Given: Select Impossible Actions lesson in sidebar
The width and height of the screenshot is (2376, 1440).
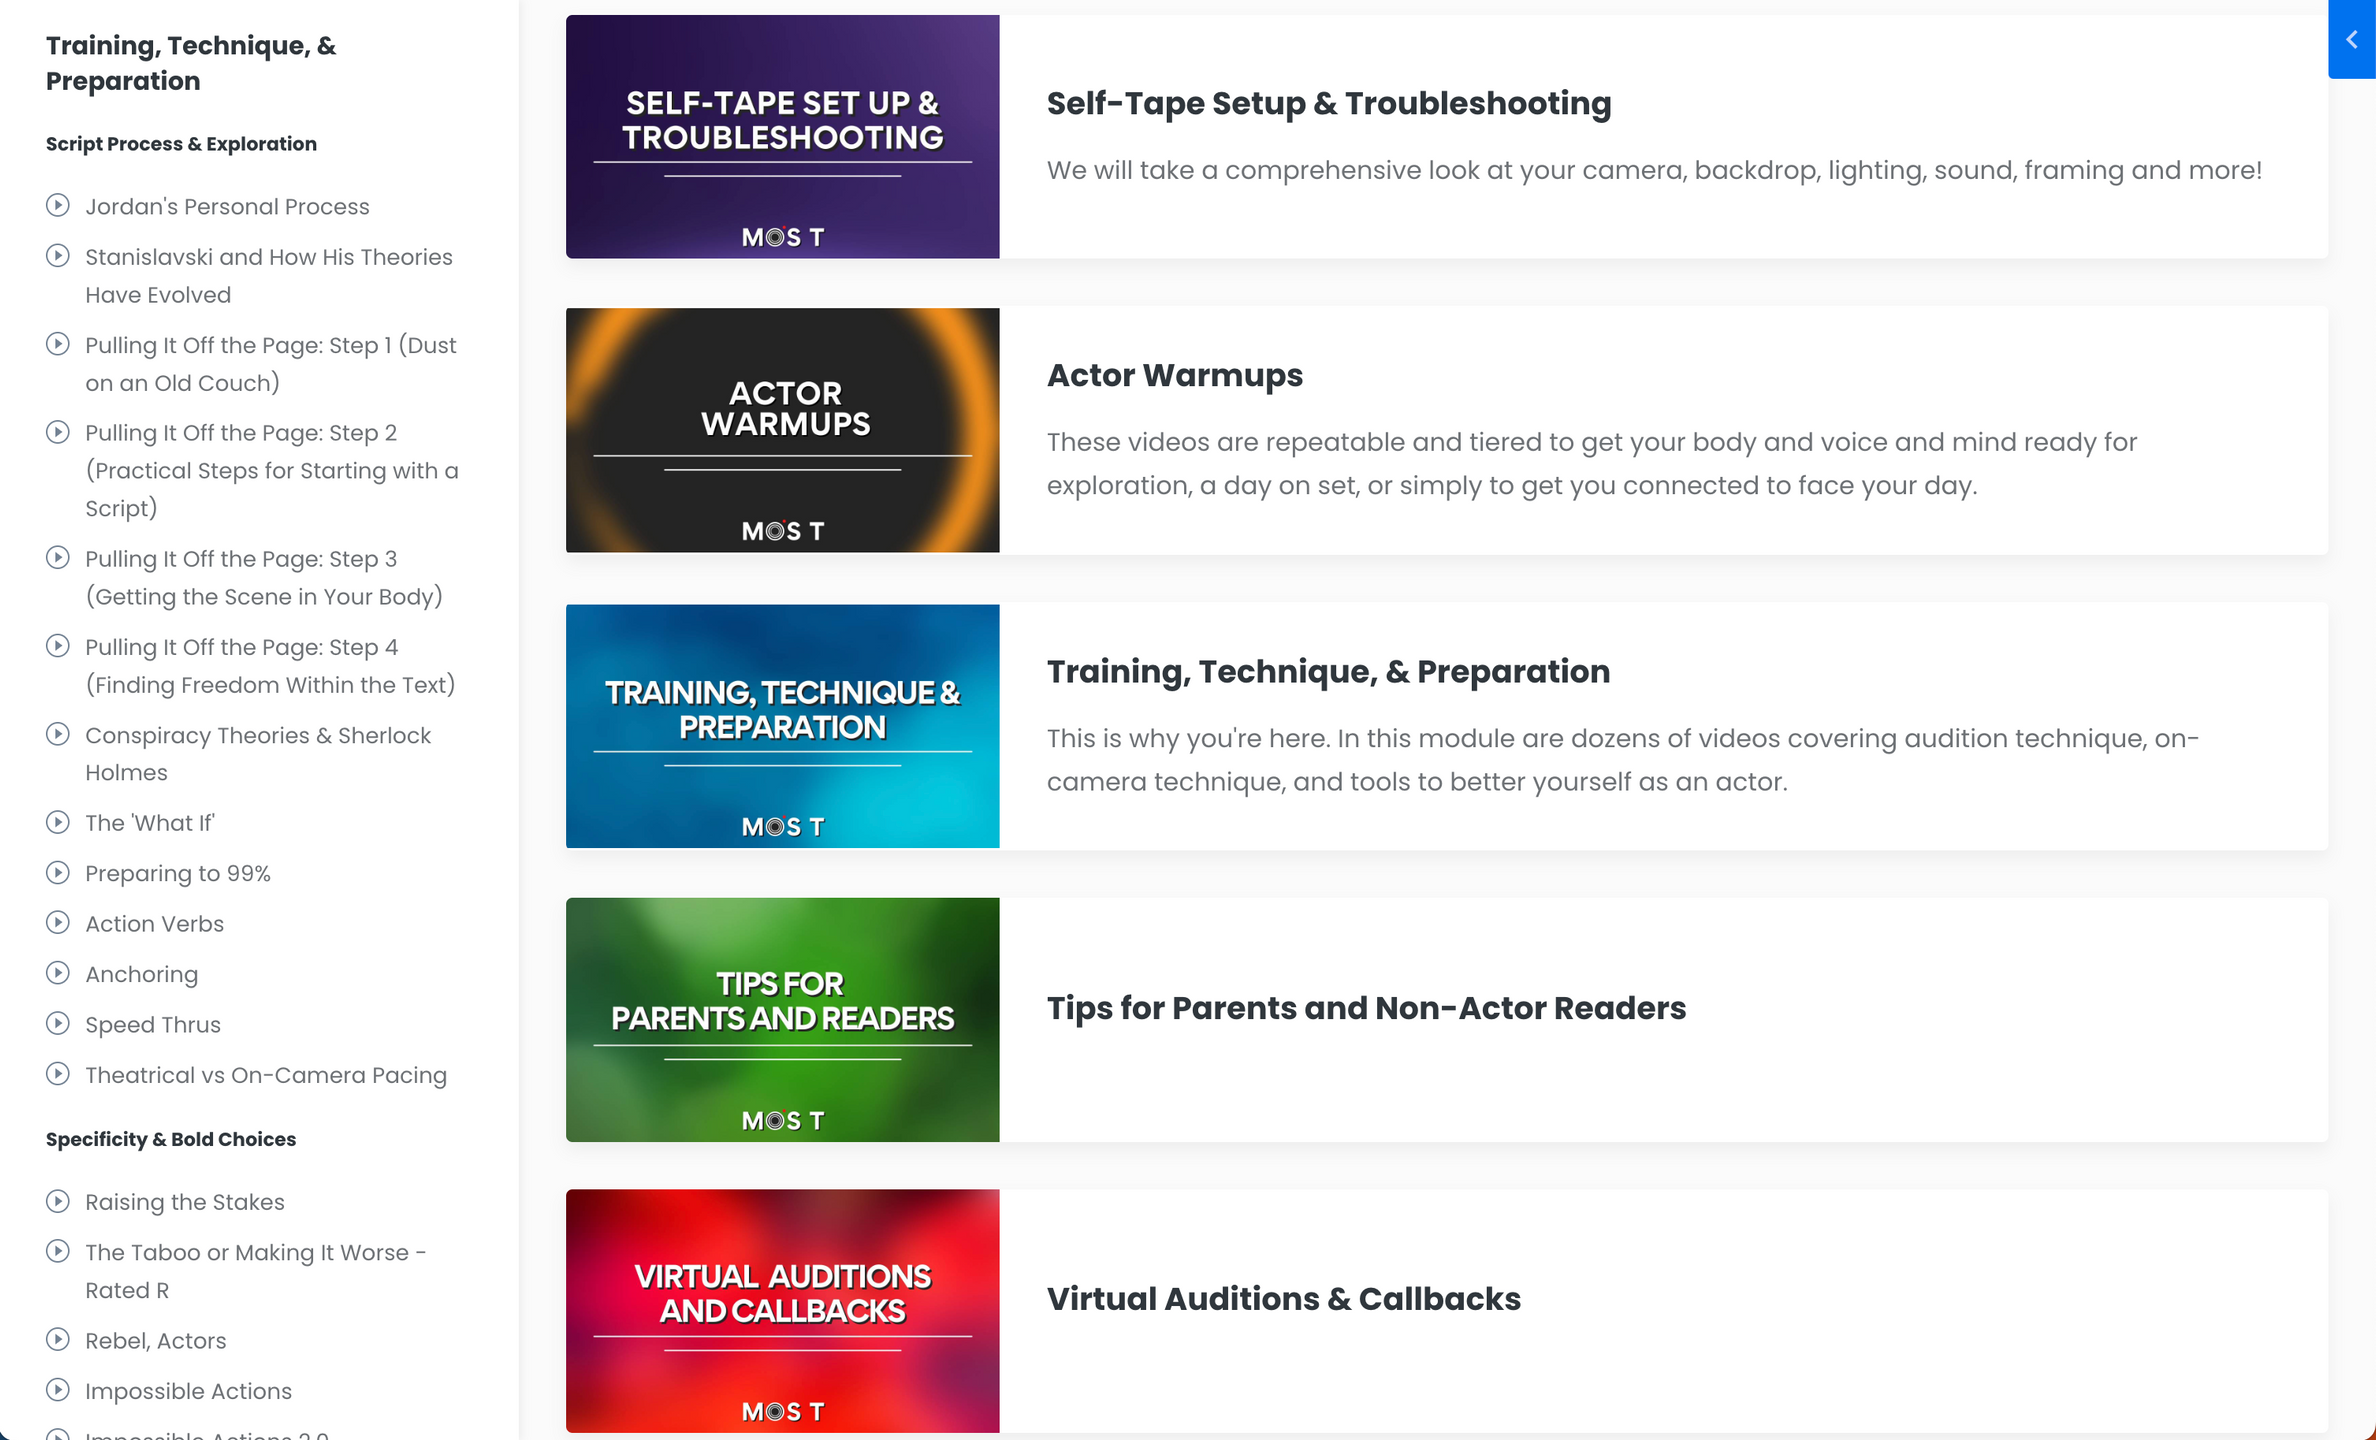Looking at the screenshot, I should click(188, 1391).
